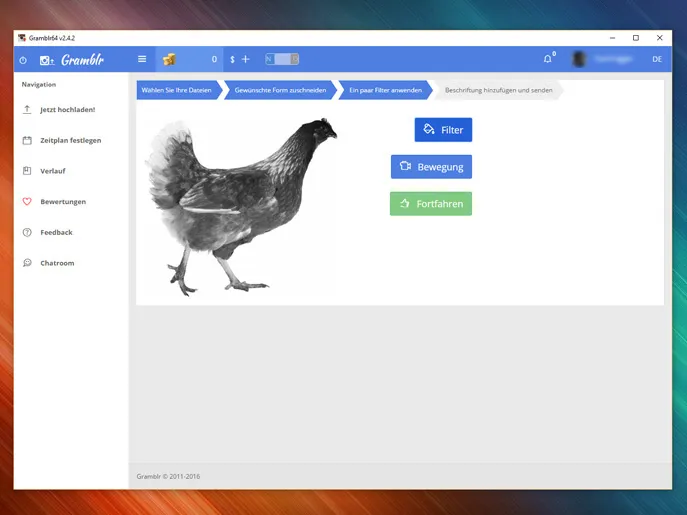Image resolution: width=687 pixels, height=515 pixels.
Task: Click the Gramblr camera logo icon
Action: click(x=46, y=60)
